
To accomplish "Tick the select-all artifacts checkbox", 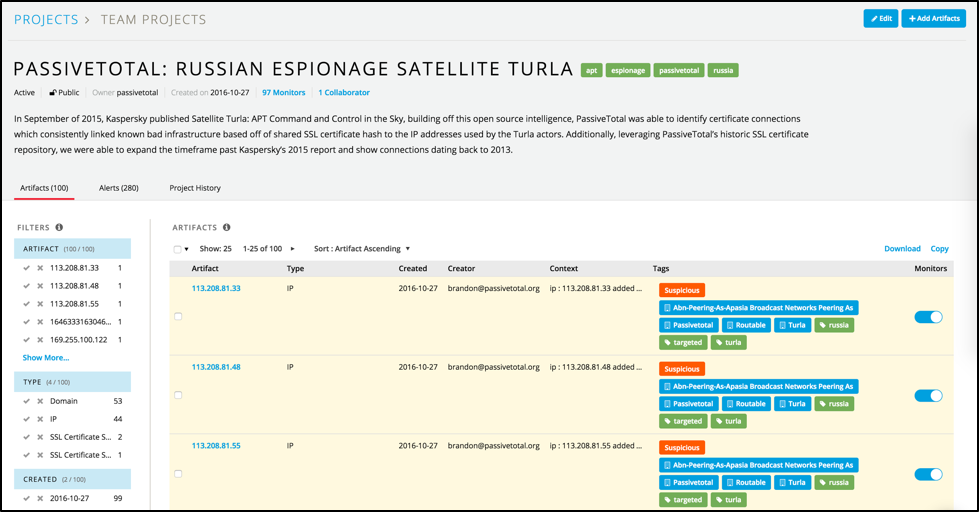I will 177,249.
